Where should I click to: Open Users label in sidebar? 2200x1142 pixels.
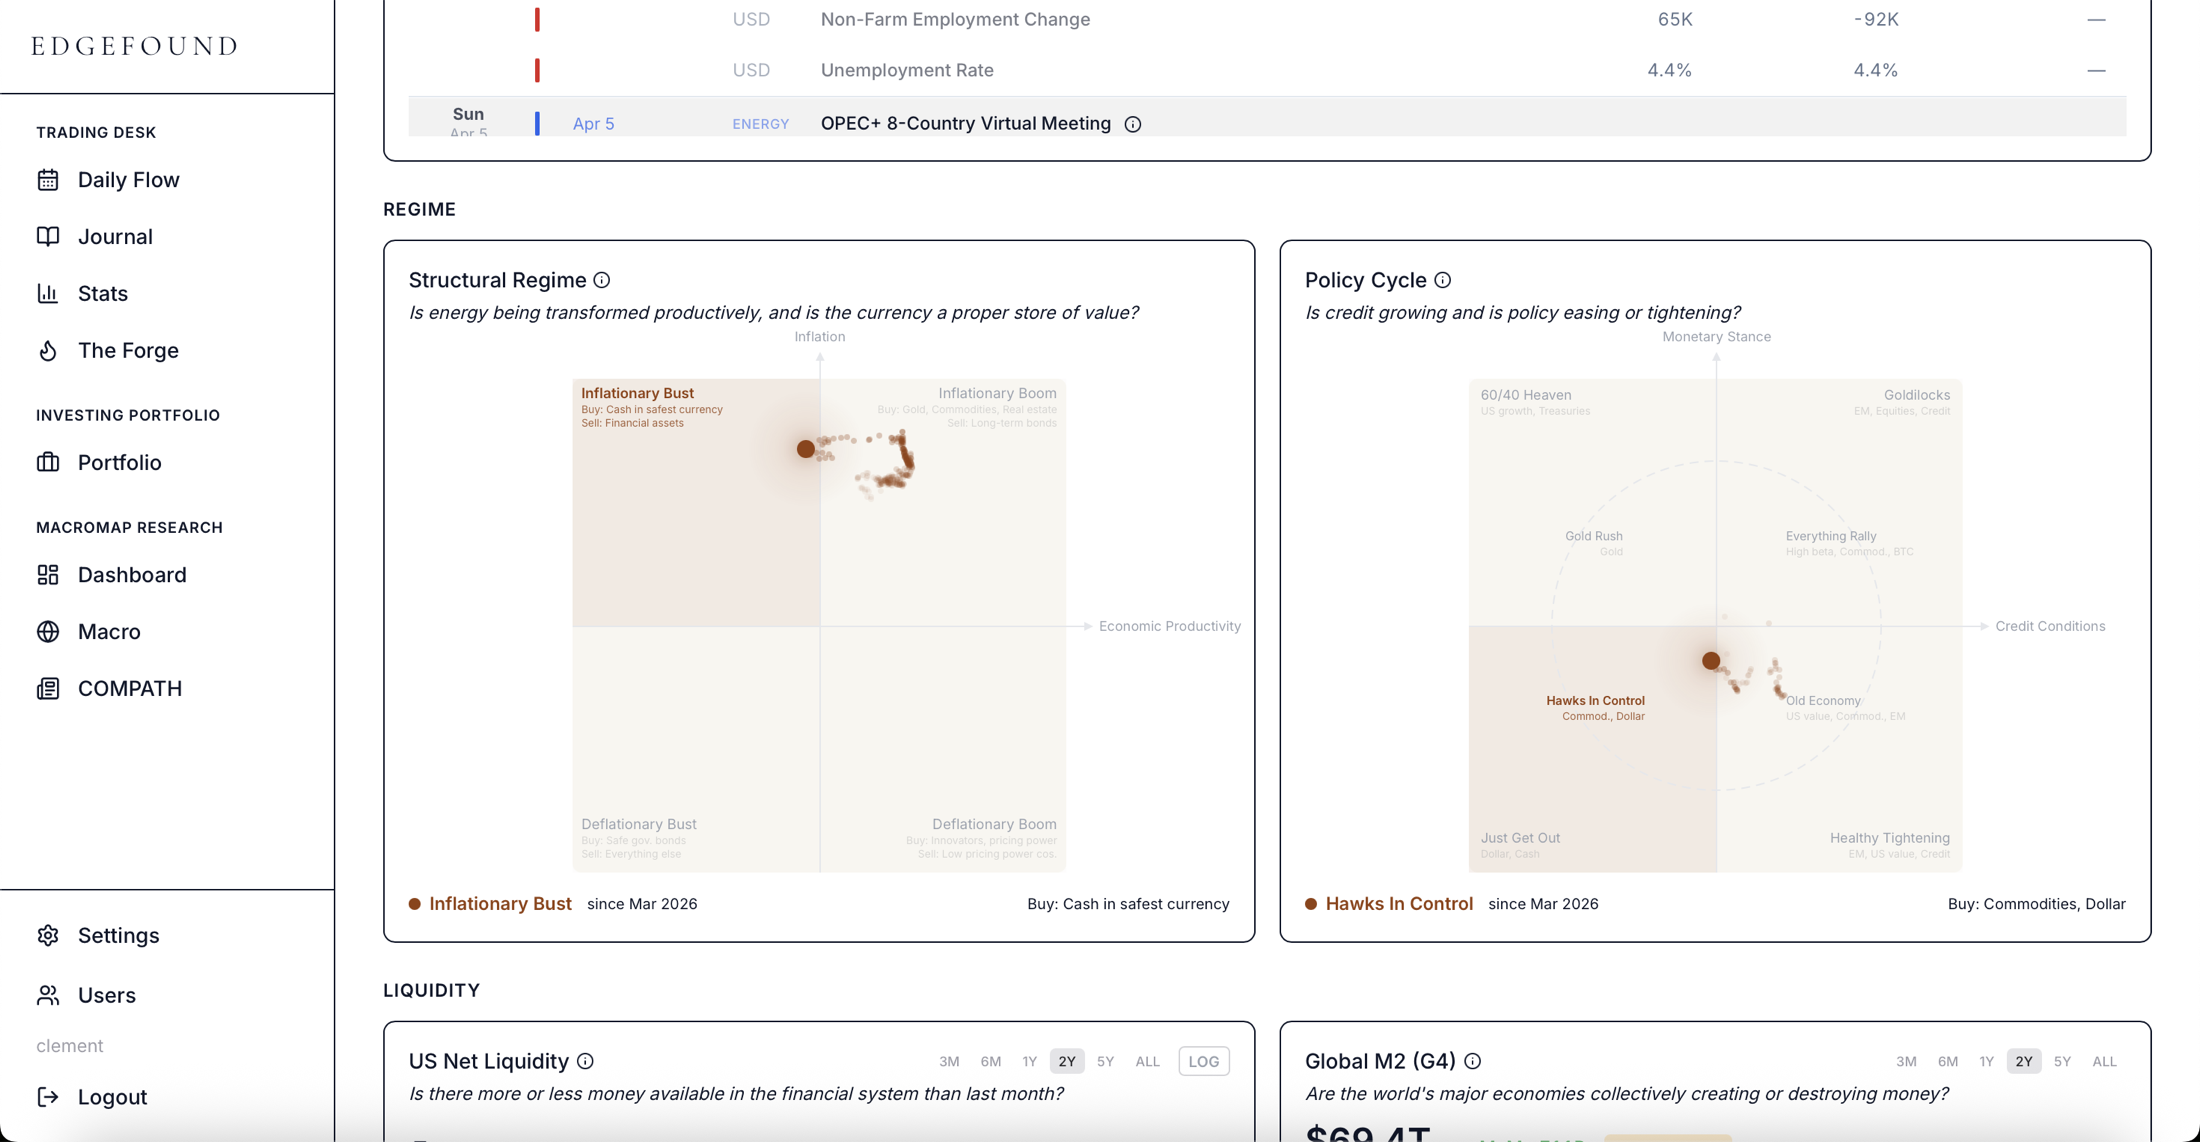click(107, 996)
